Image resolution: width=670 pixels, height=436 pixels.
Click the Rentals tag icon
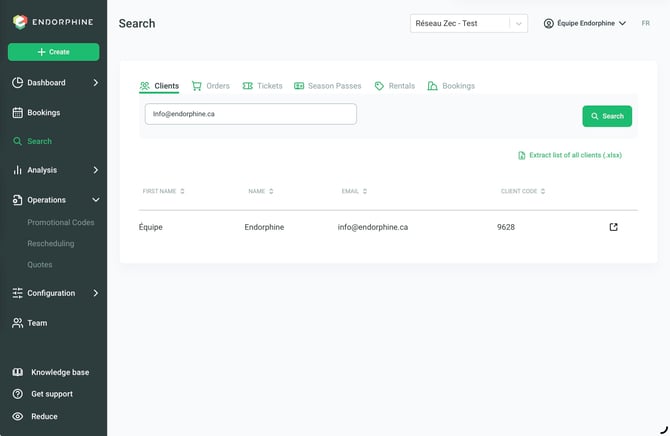379,86
